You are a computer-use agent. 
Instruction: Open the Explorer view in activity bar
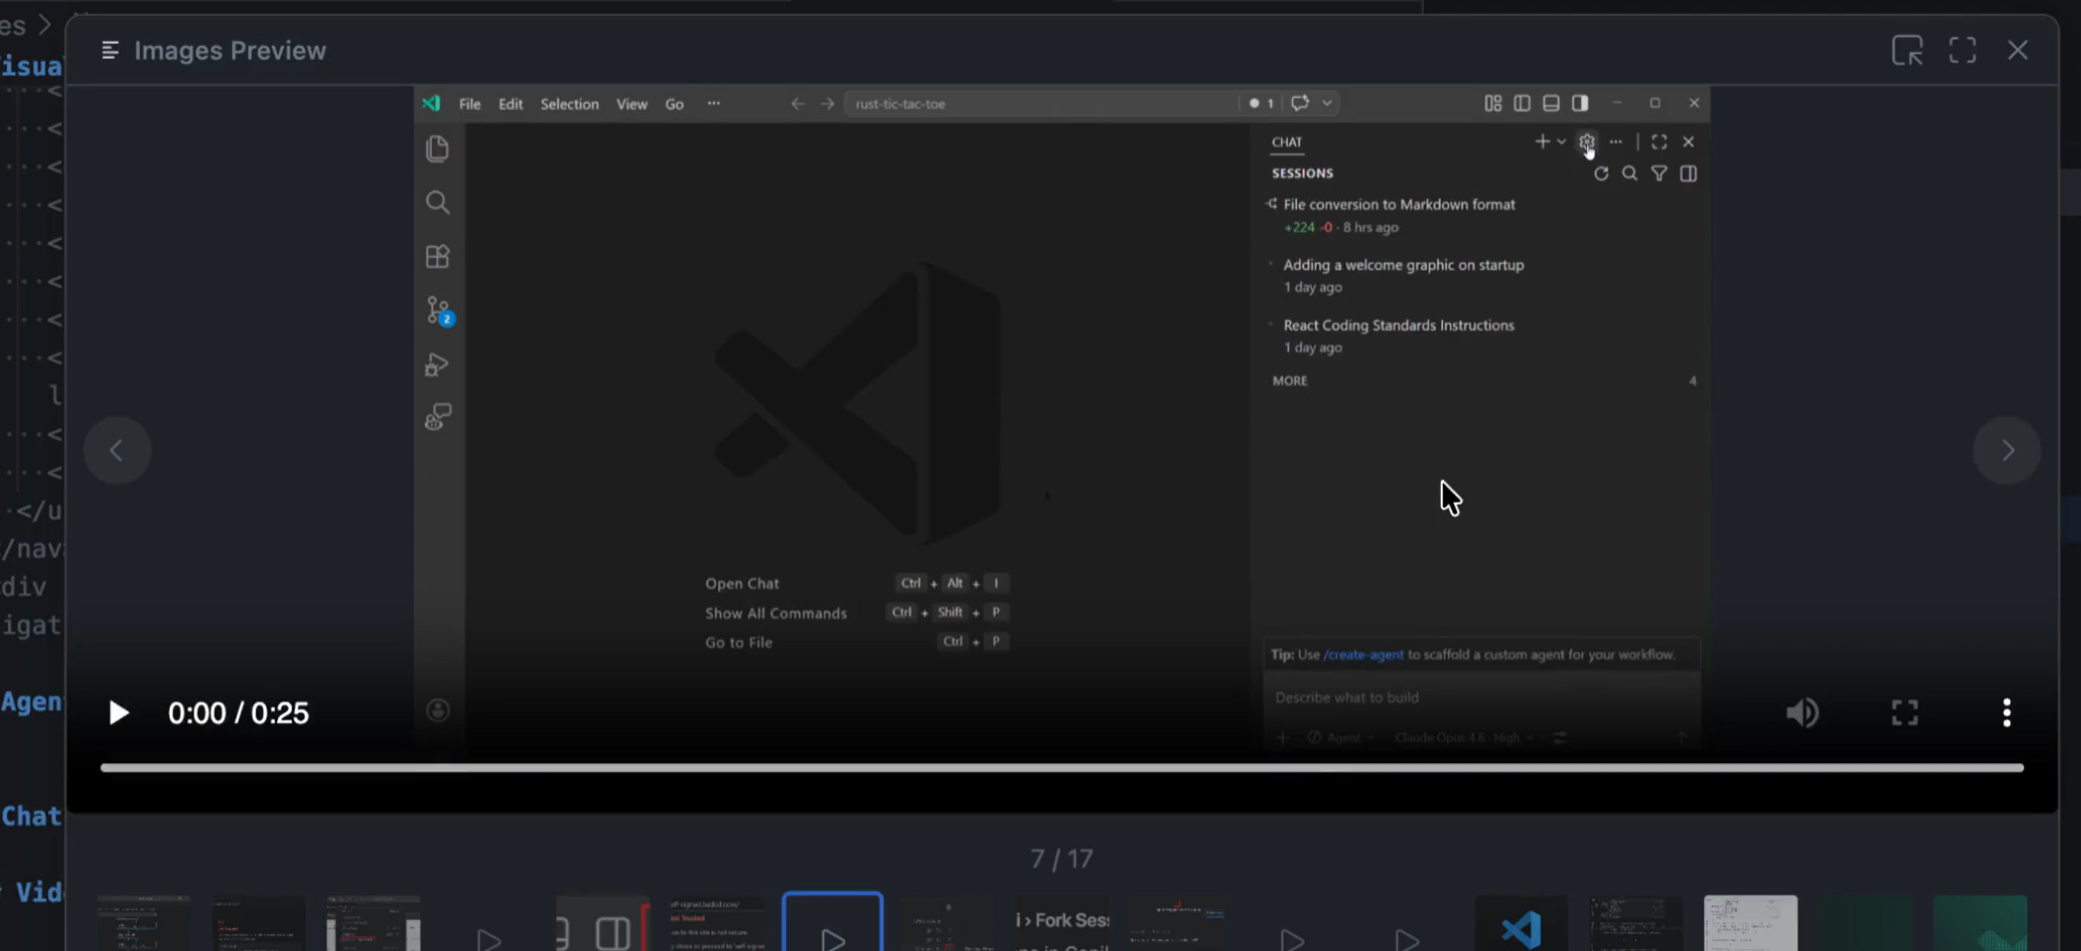(437, 149)
